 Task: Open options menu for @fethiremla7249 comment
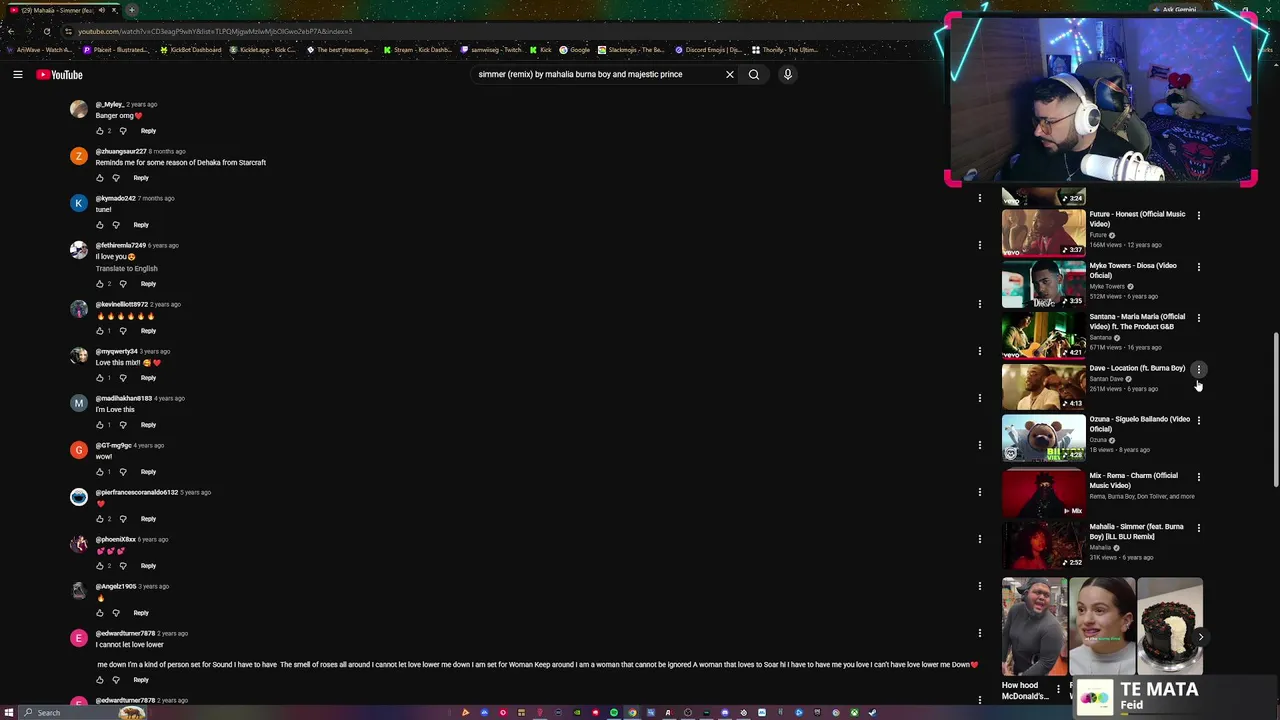point(980,245)
